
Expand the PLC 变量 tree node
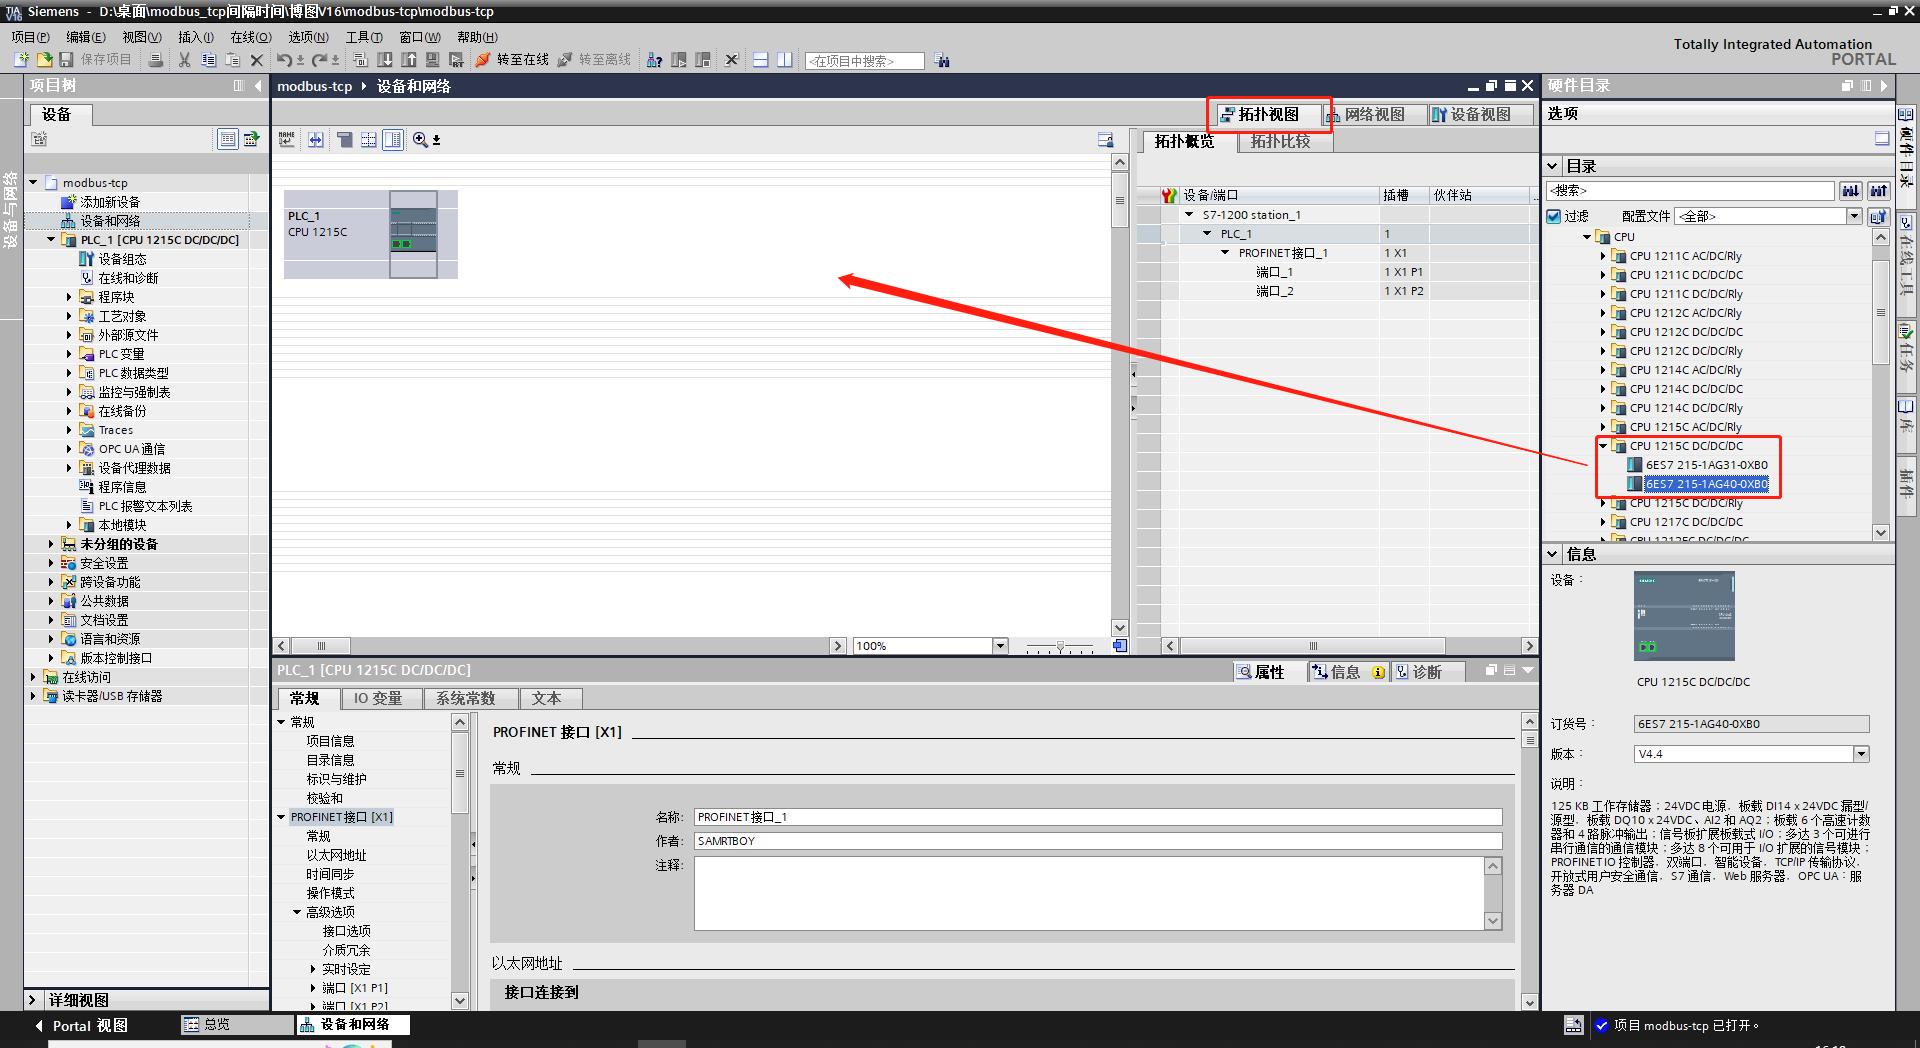(69, 354)
